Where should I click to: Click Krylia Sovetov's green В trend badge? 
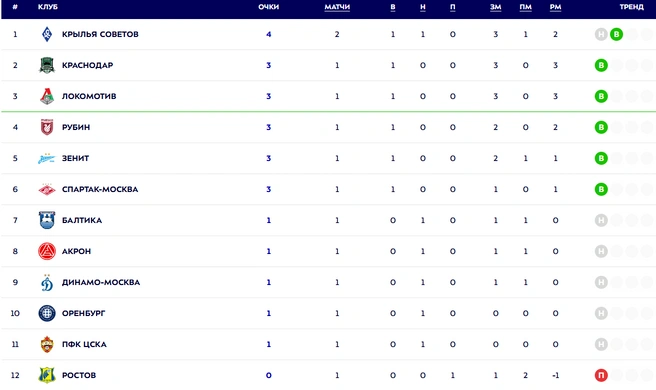click(616, 34)
